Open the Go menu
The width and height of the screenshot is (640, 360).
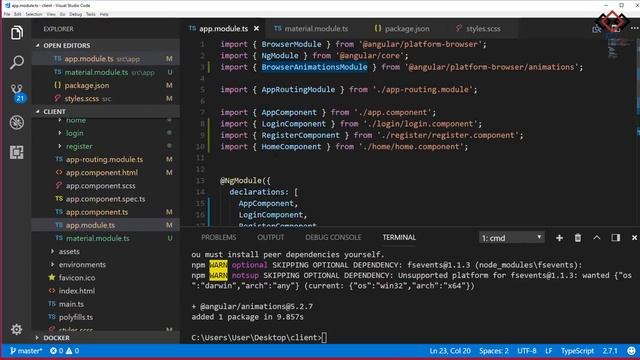coord(62,14)
